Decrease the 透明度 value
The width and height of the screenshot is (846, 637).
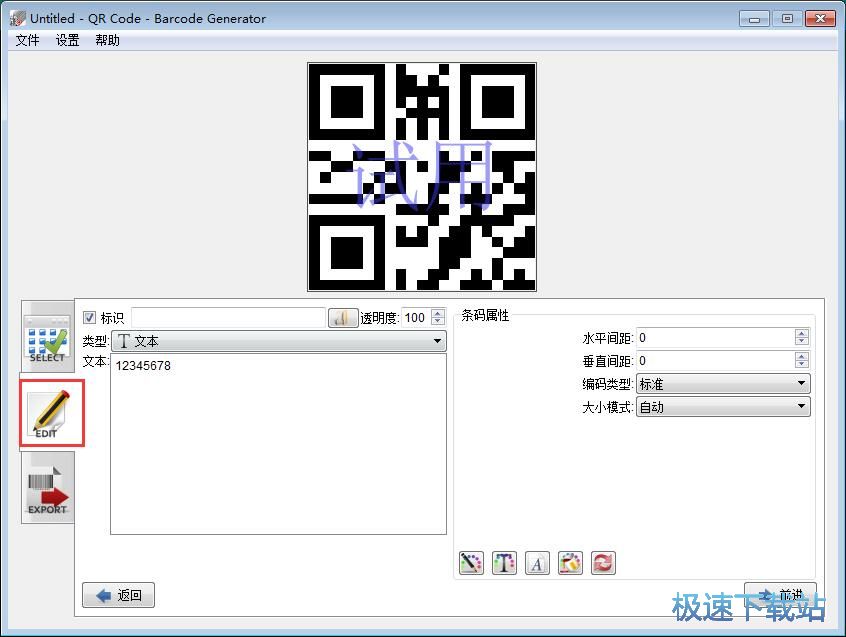[439, 321]
